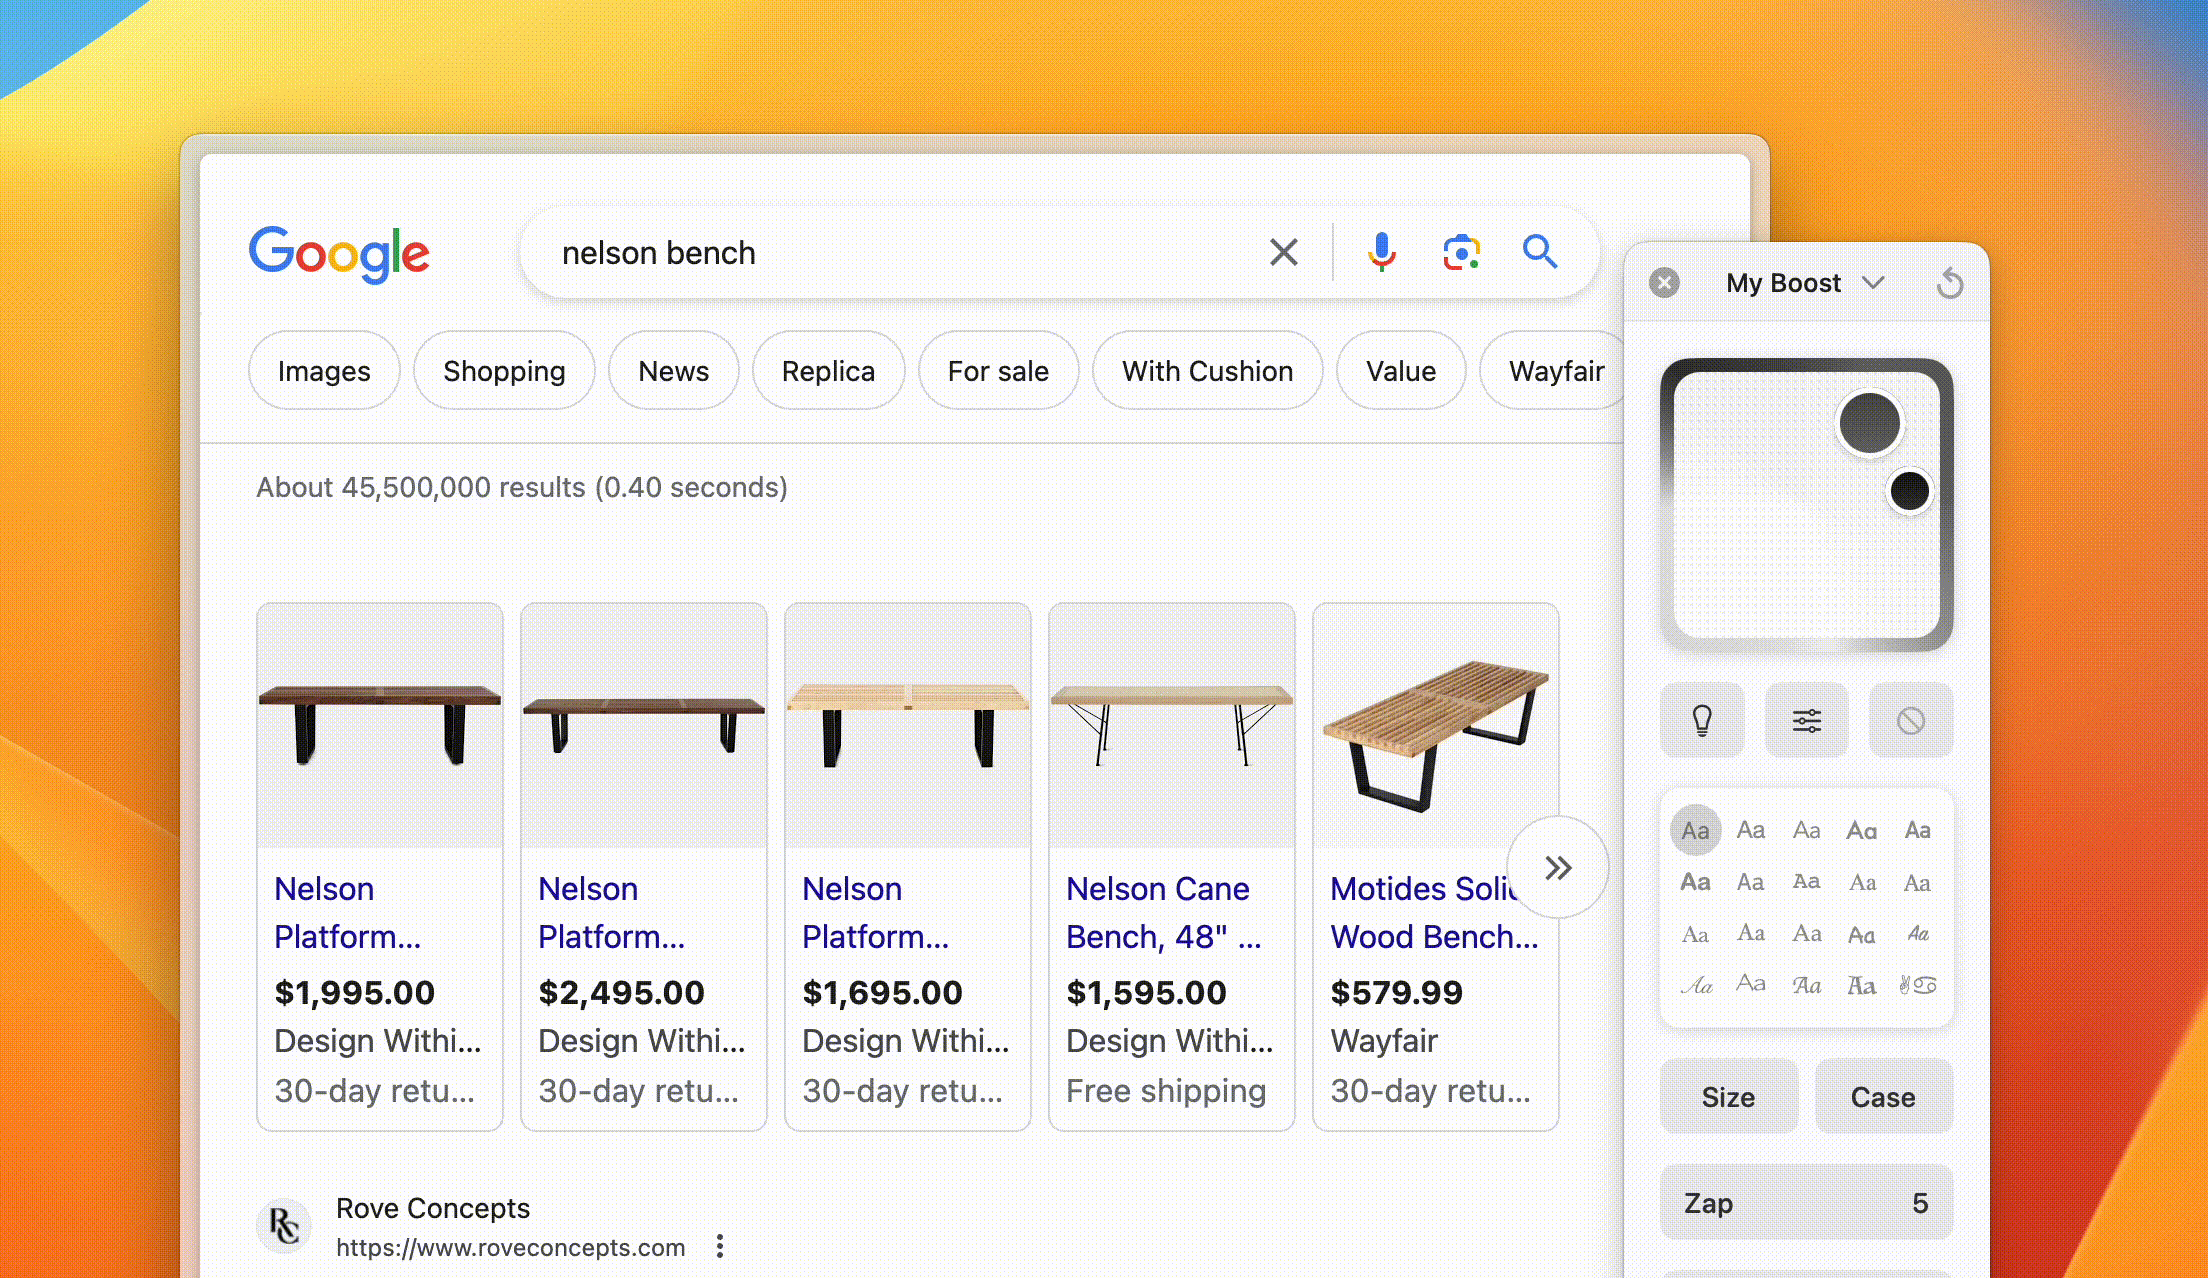Open the Motides Solid Wood Bench link
2208x1278 pixels.
pos(1433,912)
